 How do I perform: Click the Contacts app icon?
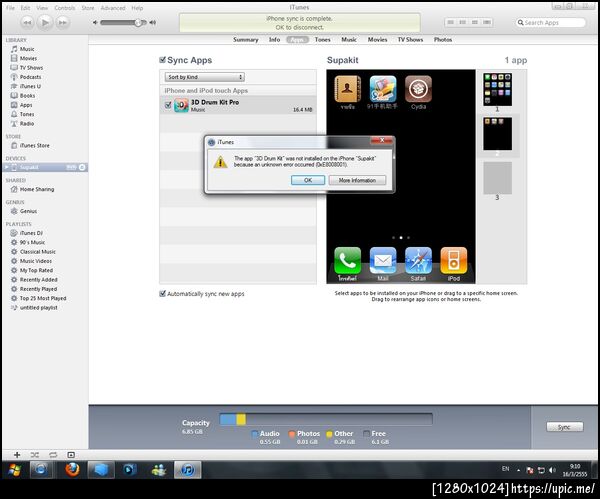point(347,89)
